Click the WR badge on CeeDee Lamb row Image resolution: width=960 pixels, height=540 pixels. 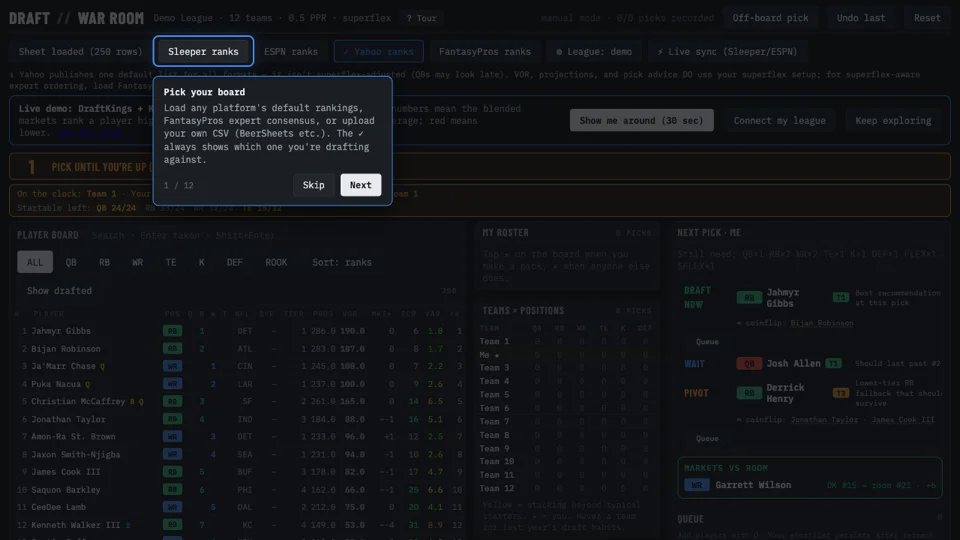pos(172,507)
